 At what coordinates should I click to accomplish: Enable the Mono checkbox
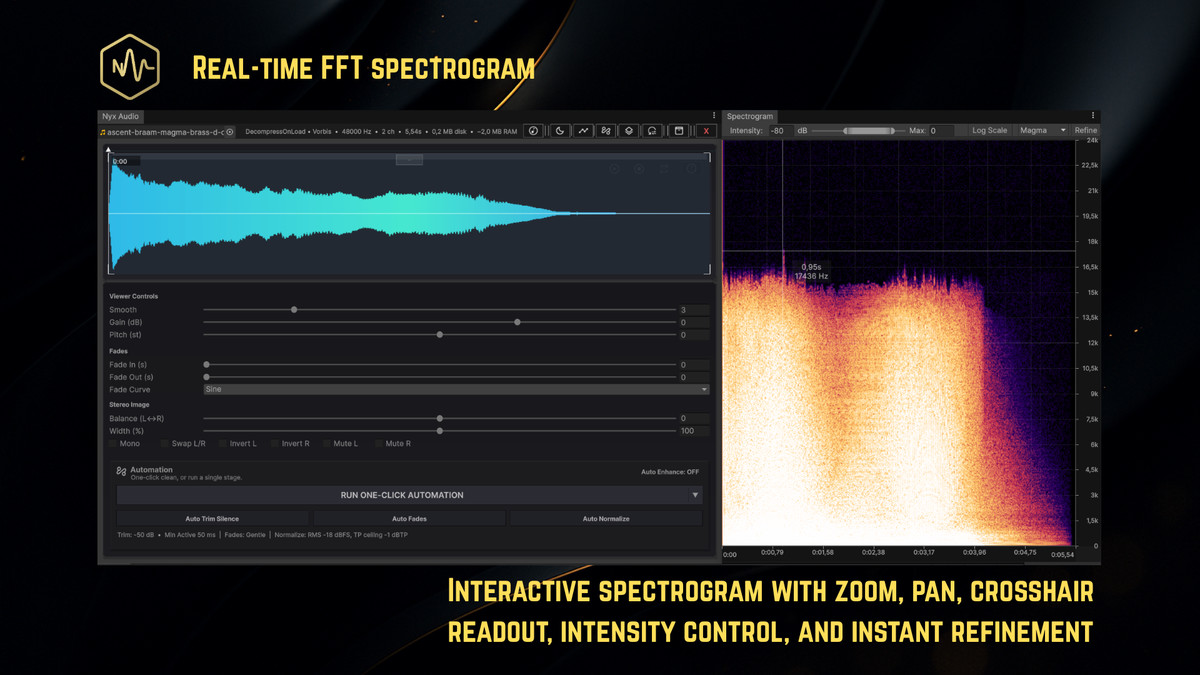click(114, 443)
